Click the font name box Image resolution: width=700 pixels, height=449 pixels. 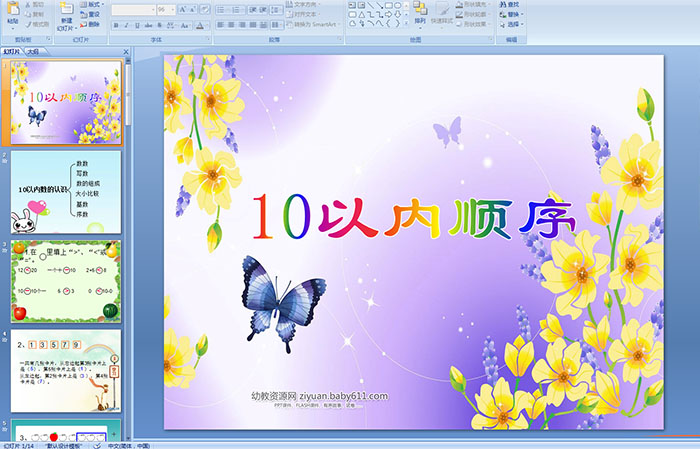(x=133, y=10)
